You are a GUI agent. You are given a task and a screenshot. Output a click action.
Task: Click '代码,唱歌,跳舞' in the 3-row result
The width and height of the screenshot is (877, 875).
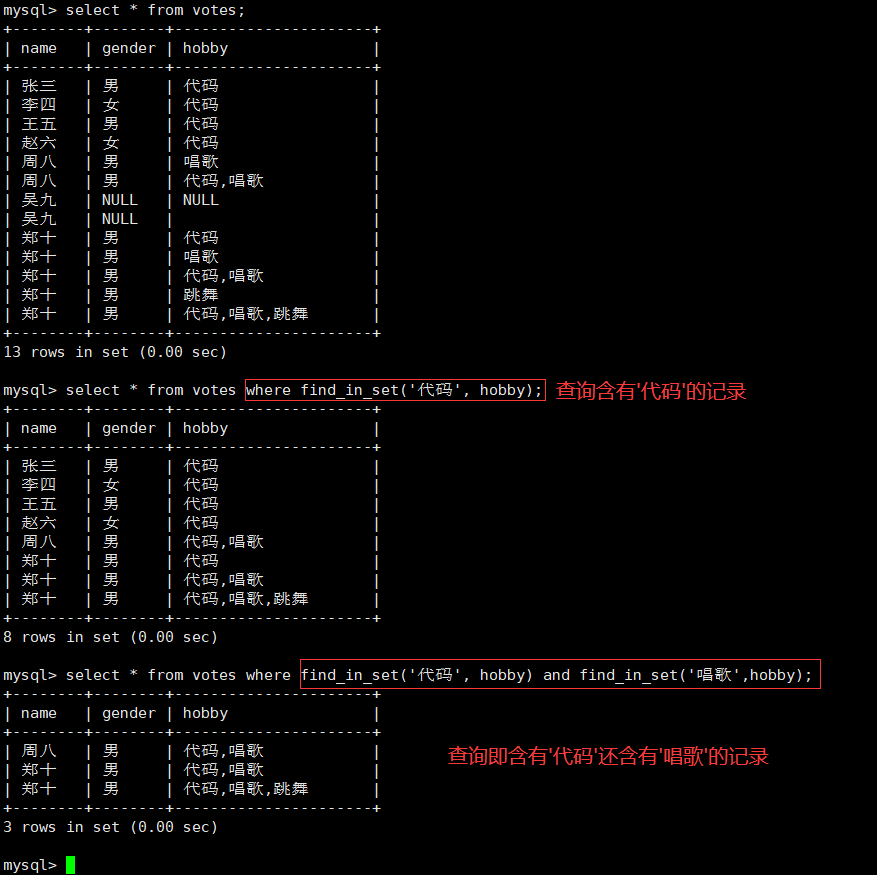[246, 789]
